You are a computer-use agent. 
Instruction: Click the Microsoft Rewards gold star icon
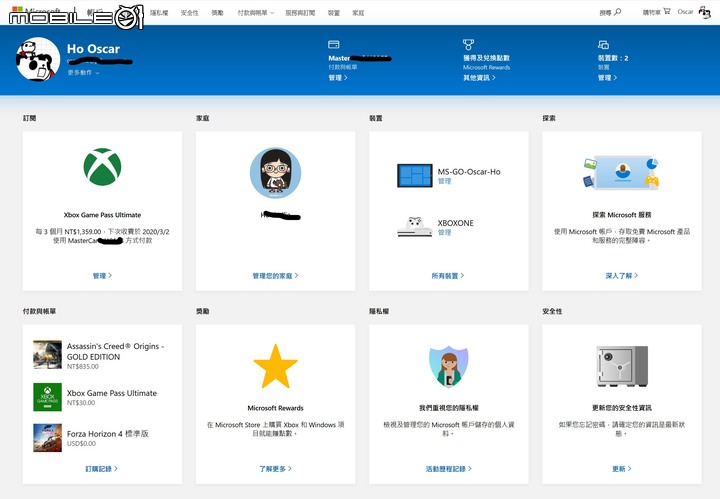click(x=276, y=367)
